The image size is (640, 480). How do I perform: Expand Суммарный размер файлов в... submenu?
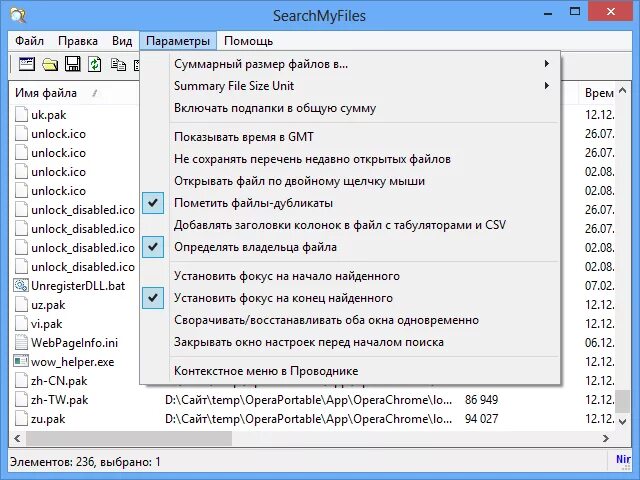pos(350,64)
